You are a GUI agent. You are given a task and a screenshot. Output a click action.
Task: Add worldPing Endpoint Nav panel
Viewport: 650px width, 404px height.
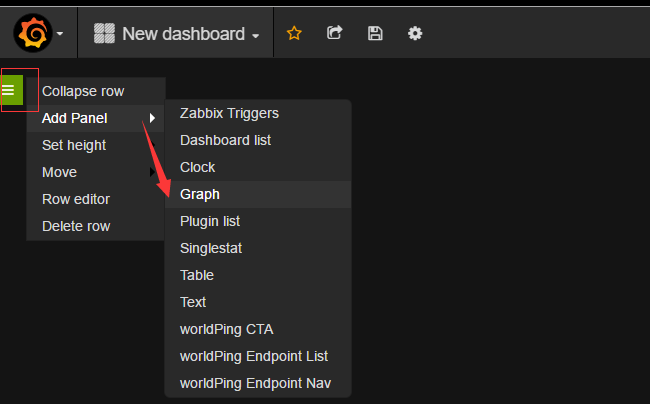[258, 383]
